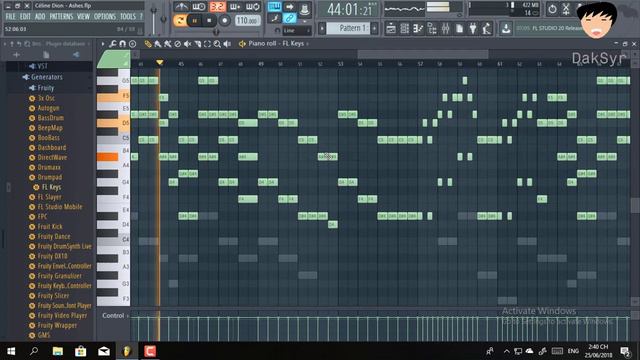Select the Zoom magnifier tool in piano roll
640x360 pixels.
217,44
